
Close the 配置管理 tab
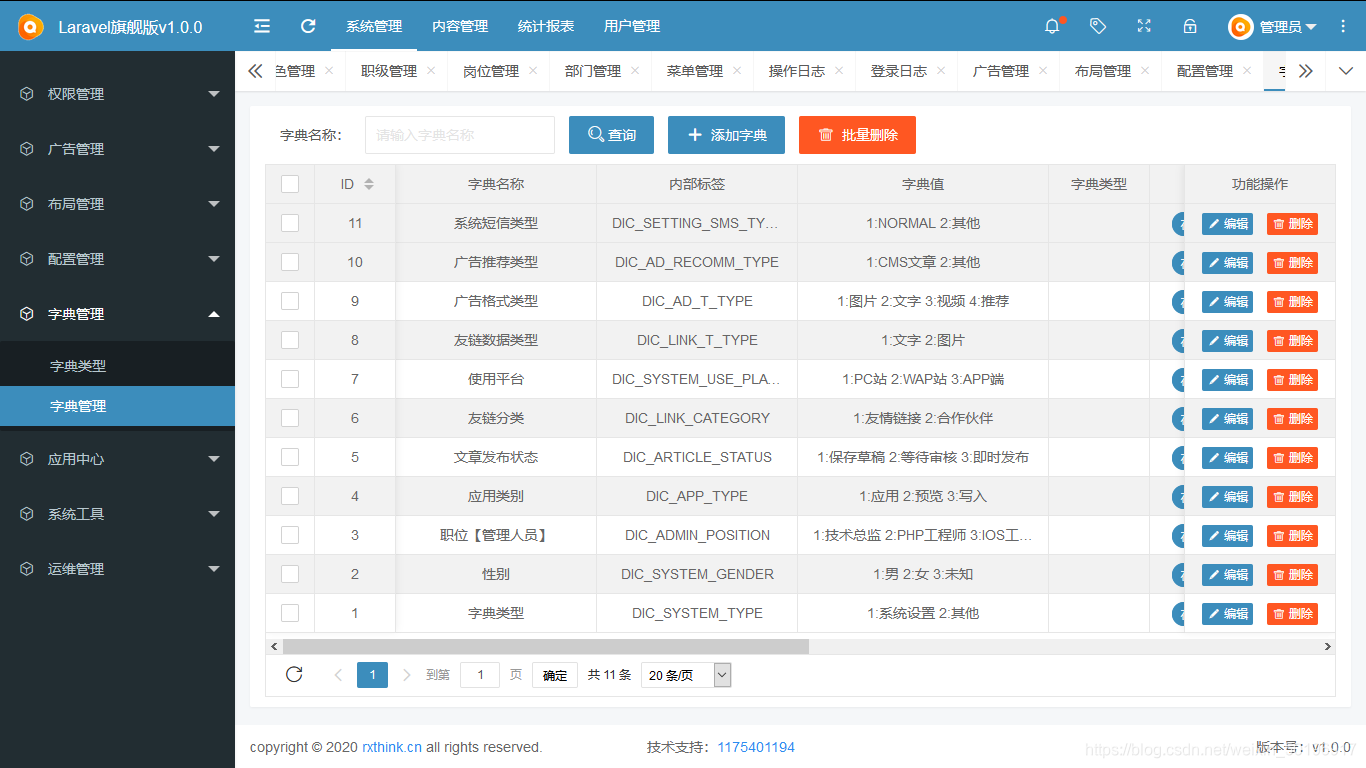pyautogui.click(x=1247, y=70)
